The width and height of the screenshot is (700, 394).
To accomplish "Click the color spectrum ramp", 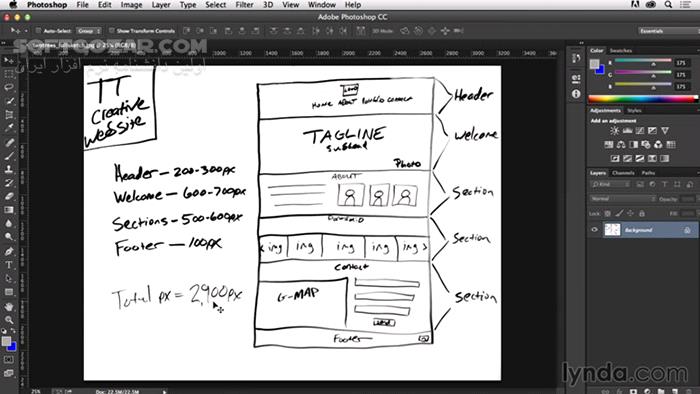I will [643, 99].
